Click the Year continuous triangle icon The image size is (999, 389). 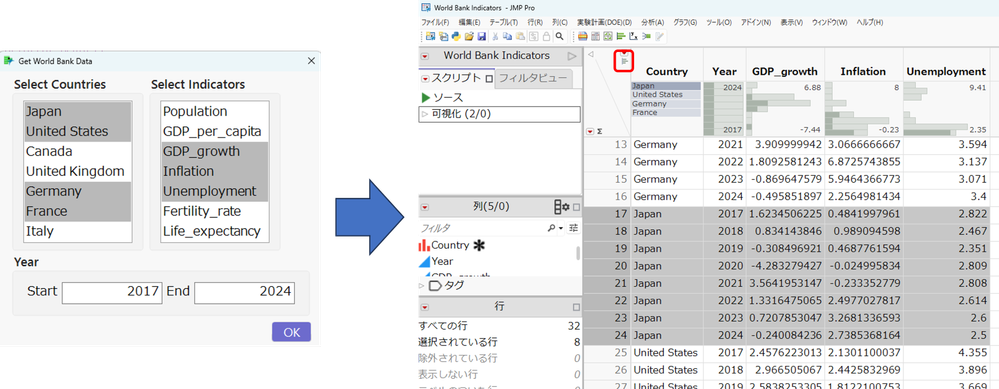coord(424,261)
